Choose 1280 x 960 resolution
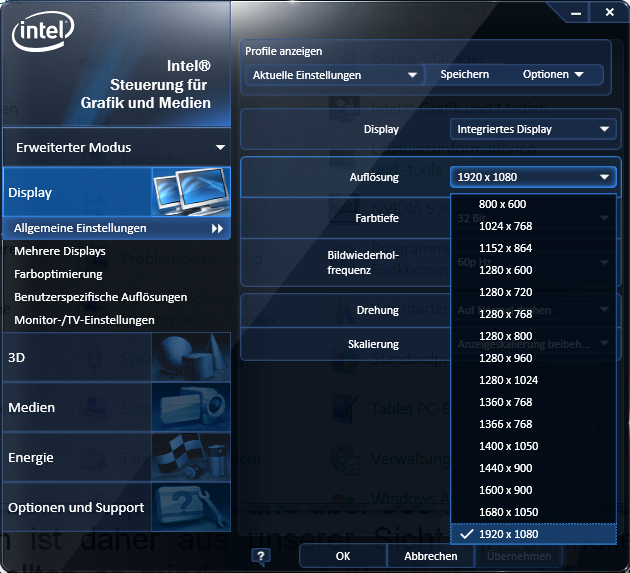This screenshot has width=630, height=573. click(533, 358)
